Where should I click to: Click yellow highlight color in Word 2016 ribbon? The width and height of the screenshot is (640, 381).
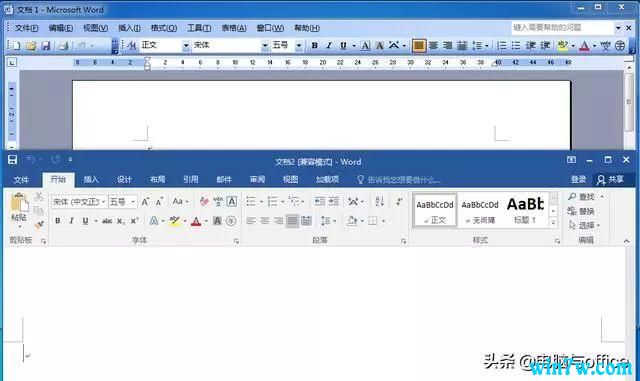(x=175, y=221)
